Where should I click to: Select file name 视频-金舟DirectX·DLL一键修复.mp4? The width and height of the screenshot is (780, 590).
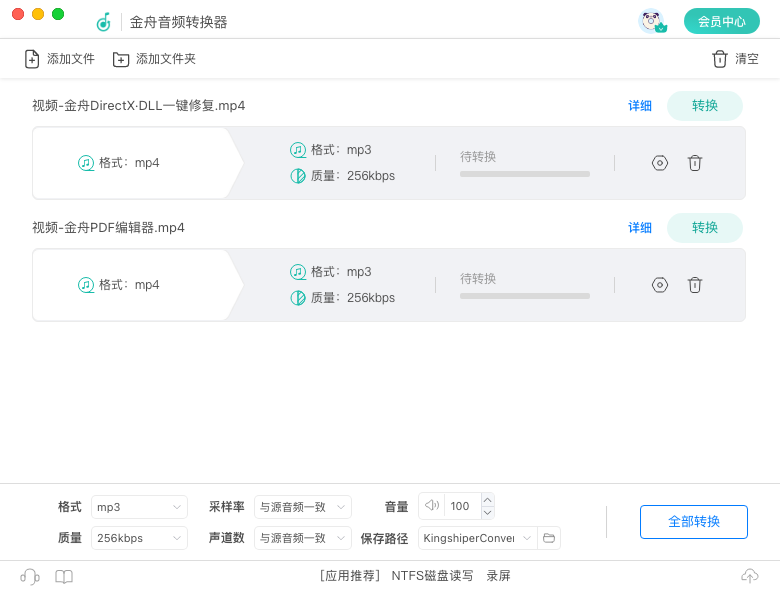[139, 105]
